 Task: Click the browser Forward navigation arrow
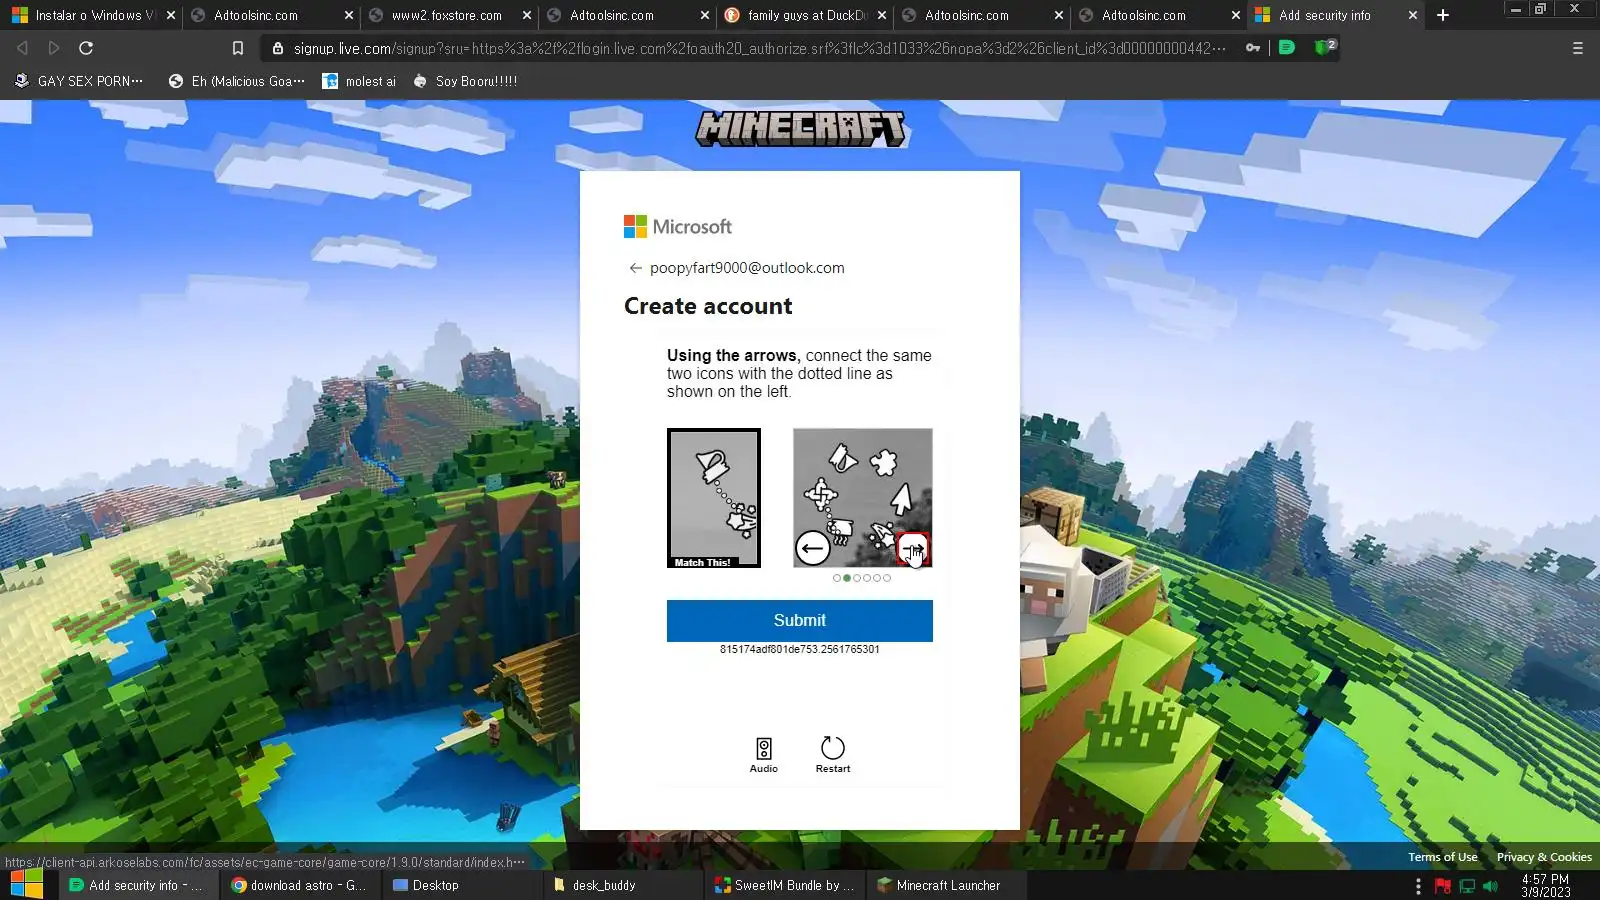pyautogui.click(x=54, y=48)
